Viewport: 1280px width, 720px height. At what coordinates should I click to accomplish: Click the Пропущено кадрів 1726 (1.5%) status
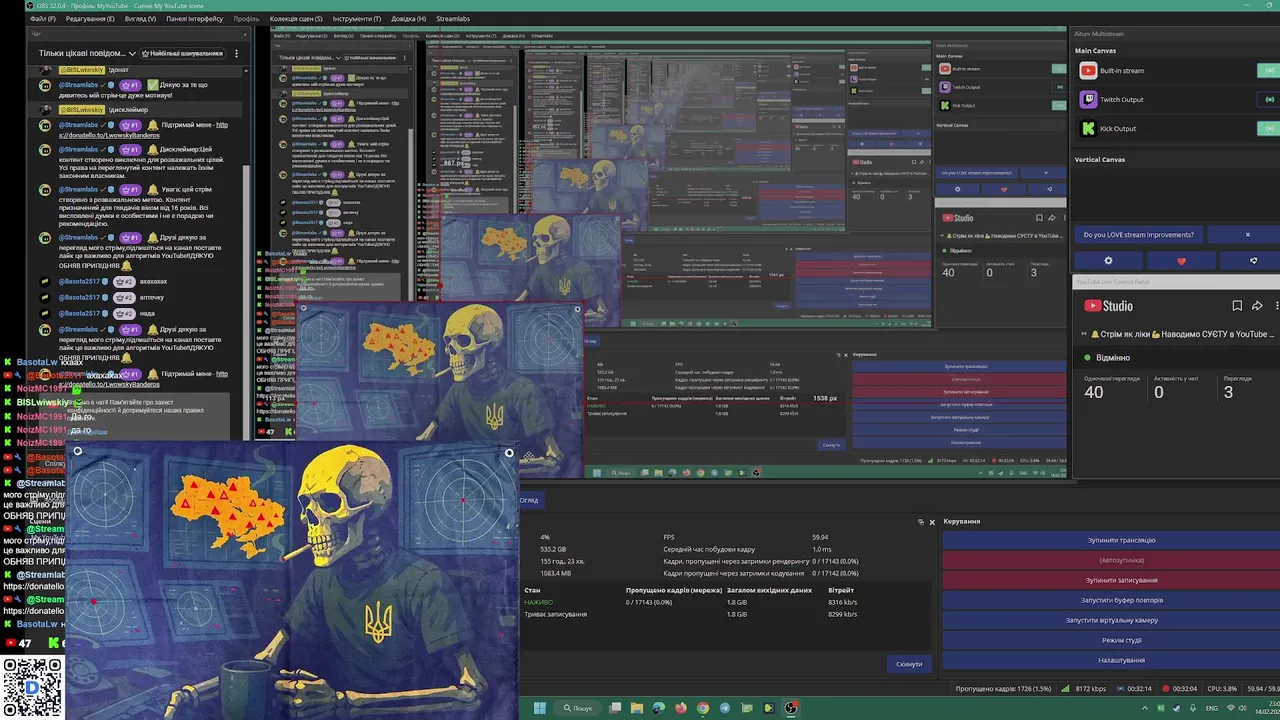(x=1003, y=688)
